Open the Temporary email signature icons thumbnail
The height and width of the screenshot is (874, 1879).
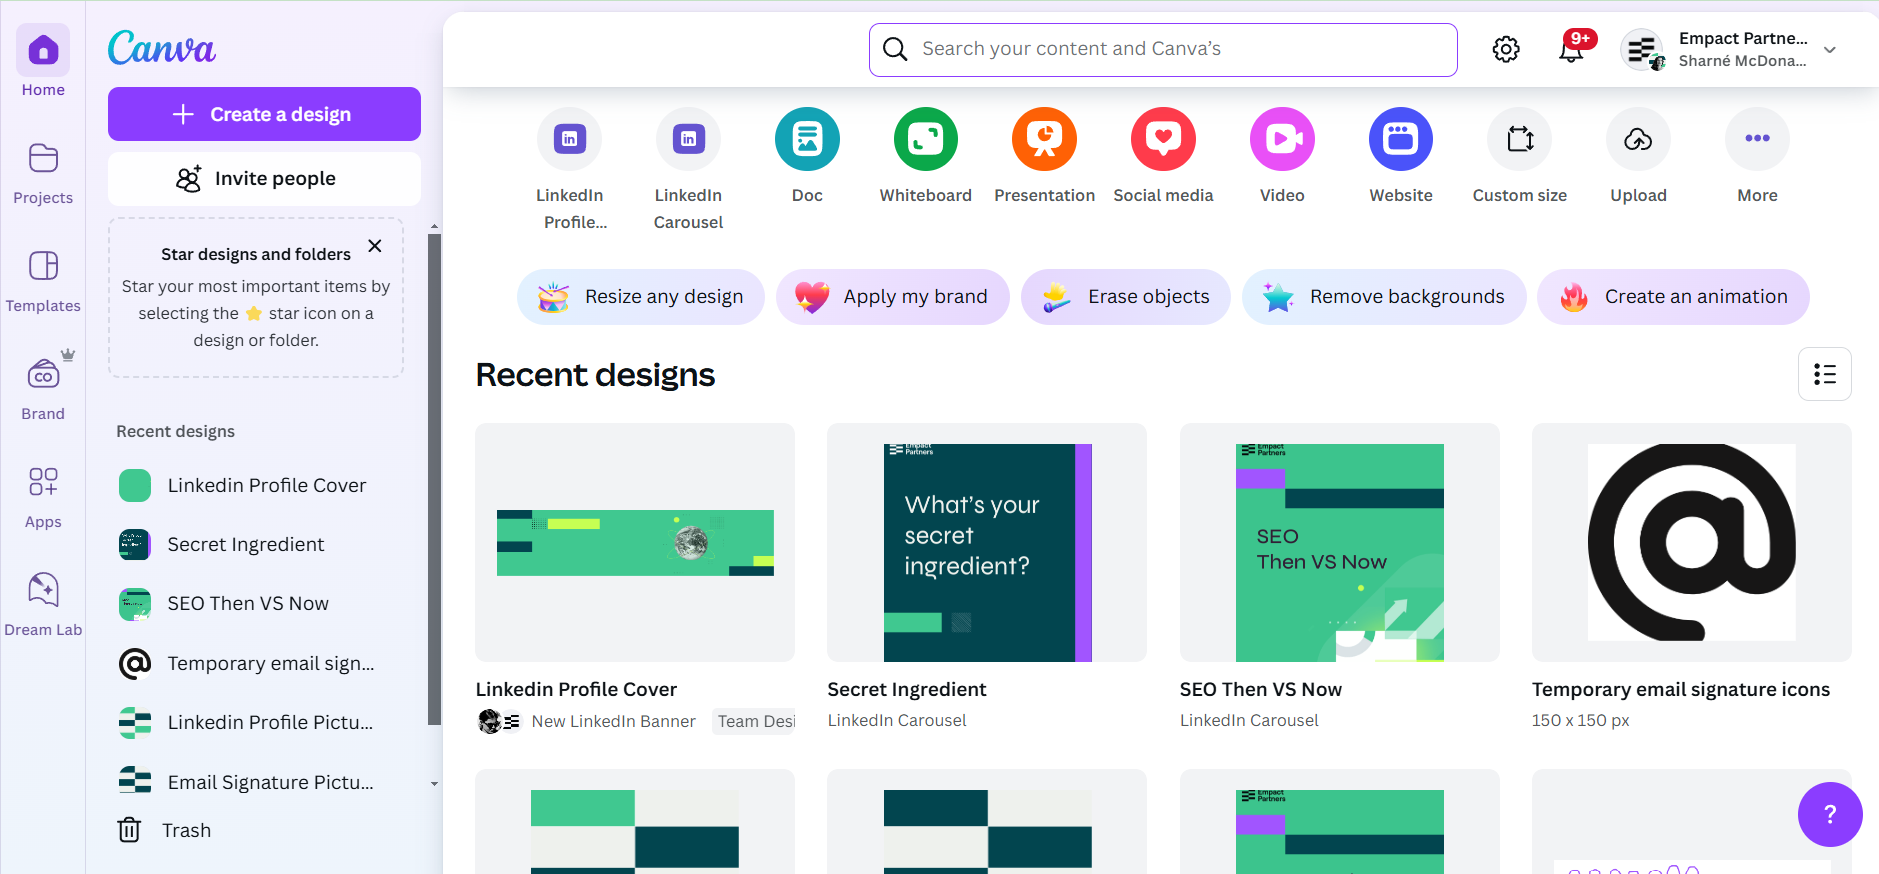click(1692, 542)
